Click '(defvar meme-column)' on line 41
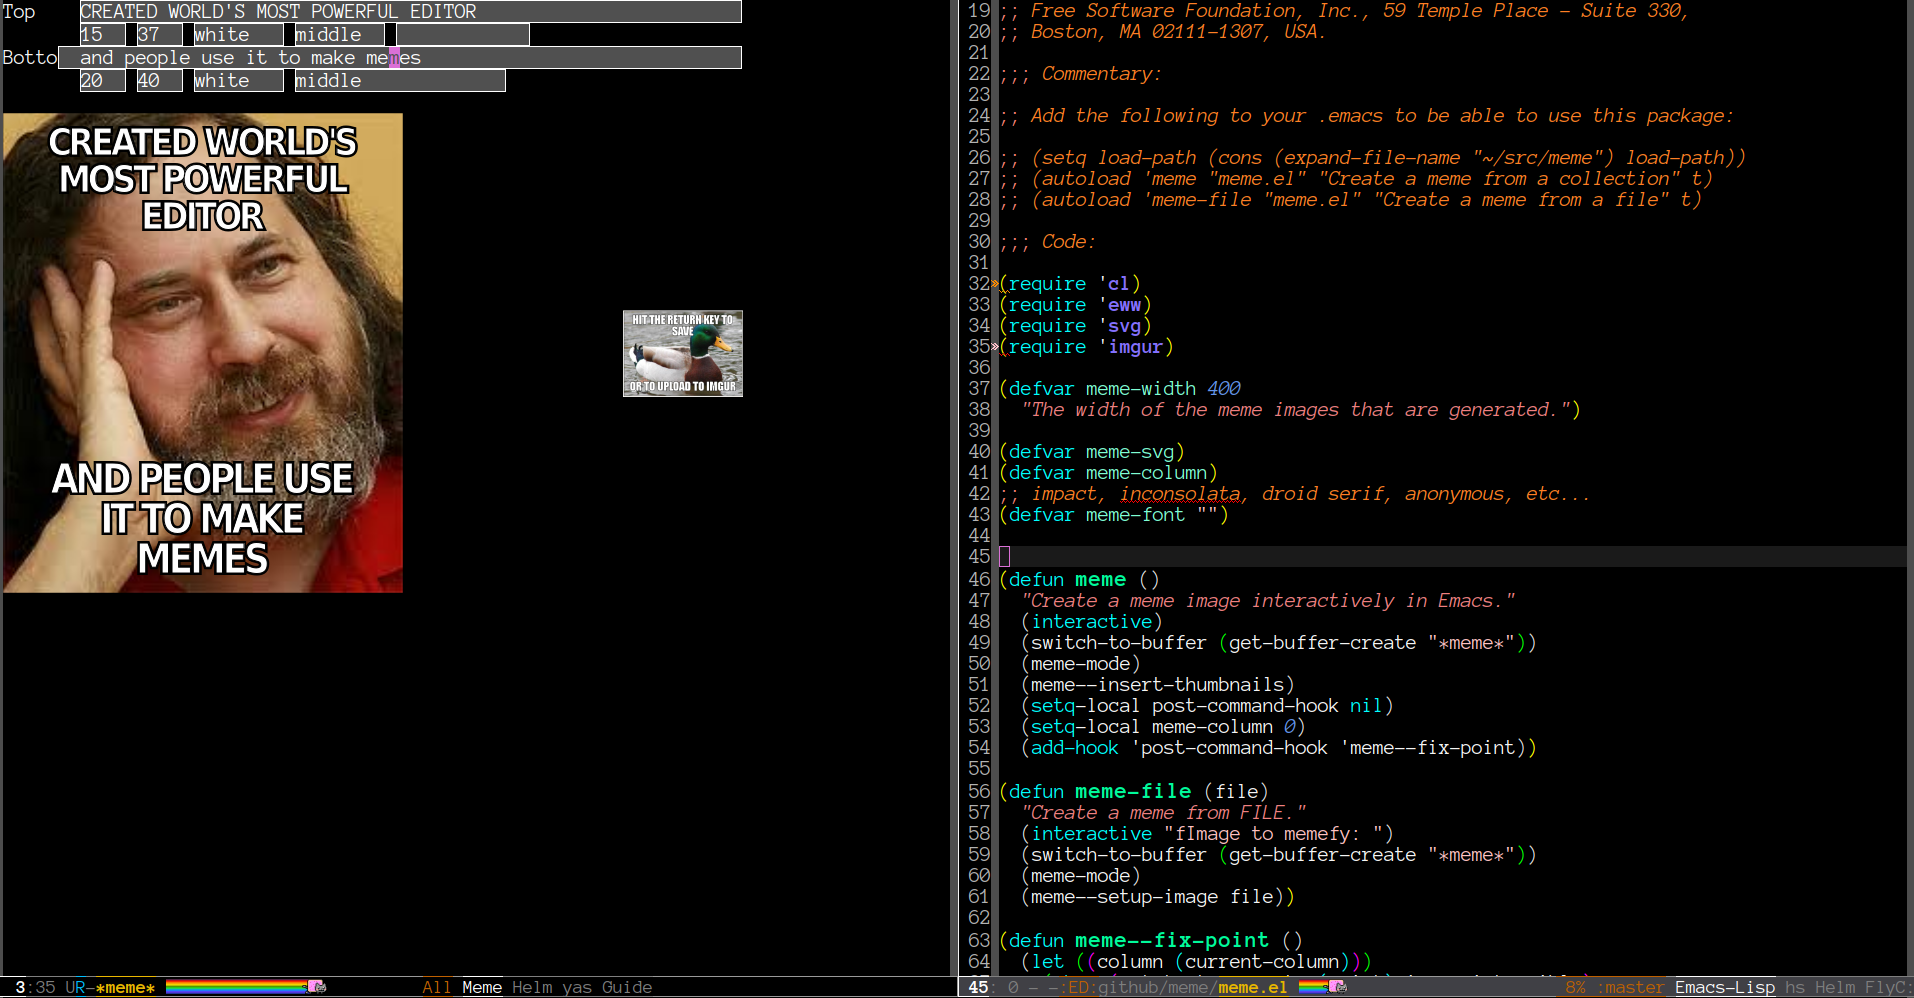 tap(1108, 473)
